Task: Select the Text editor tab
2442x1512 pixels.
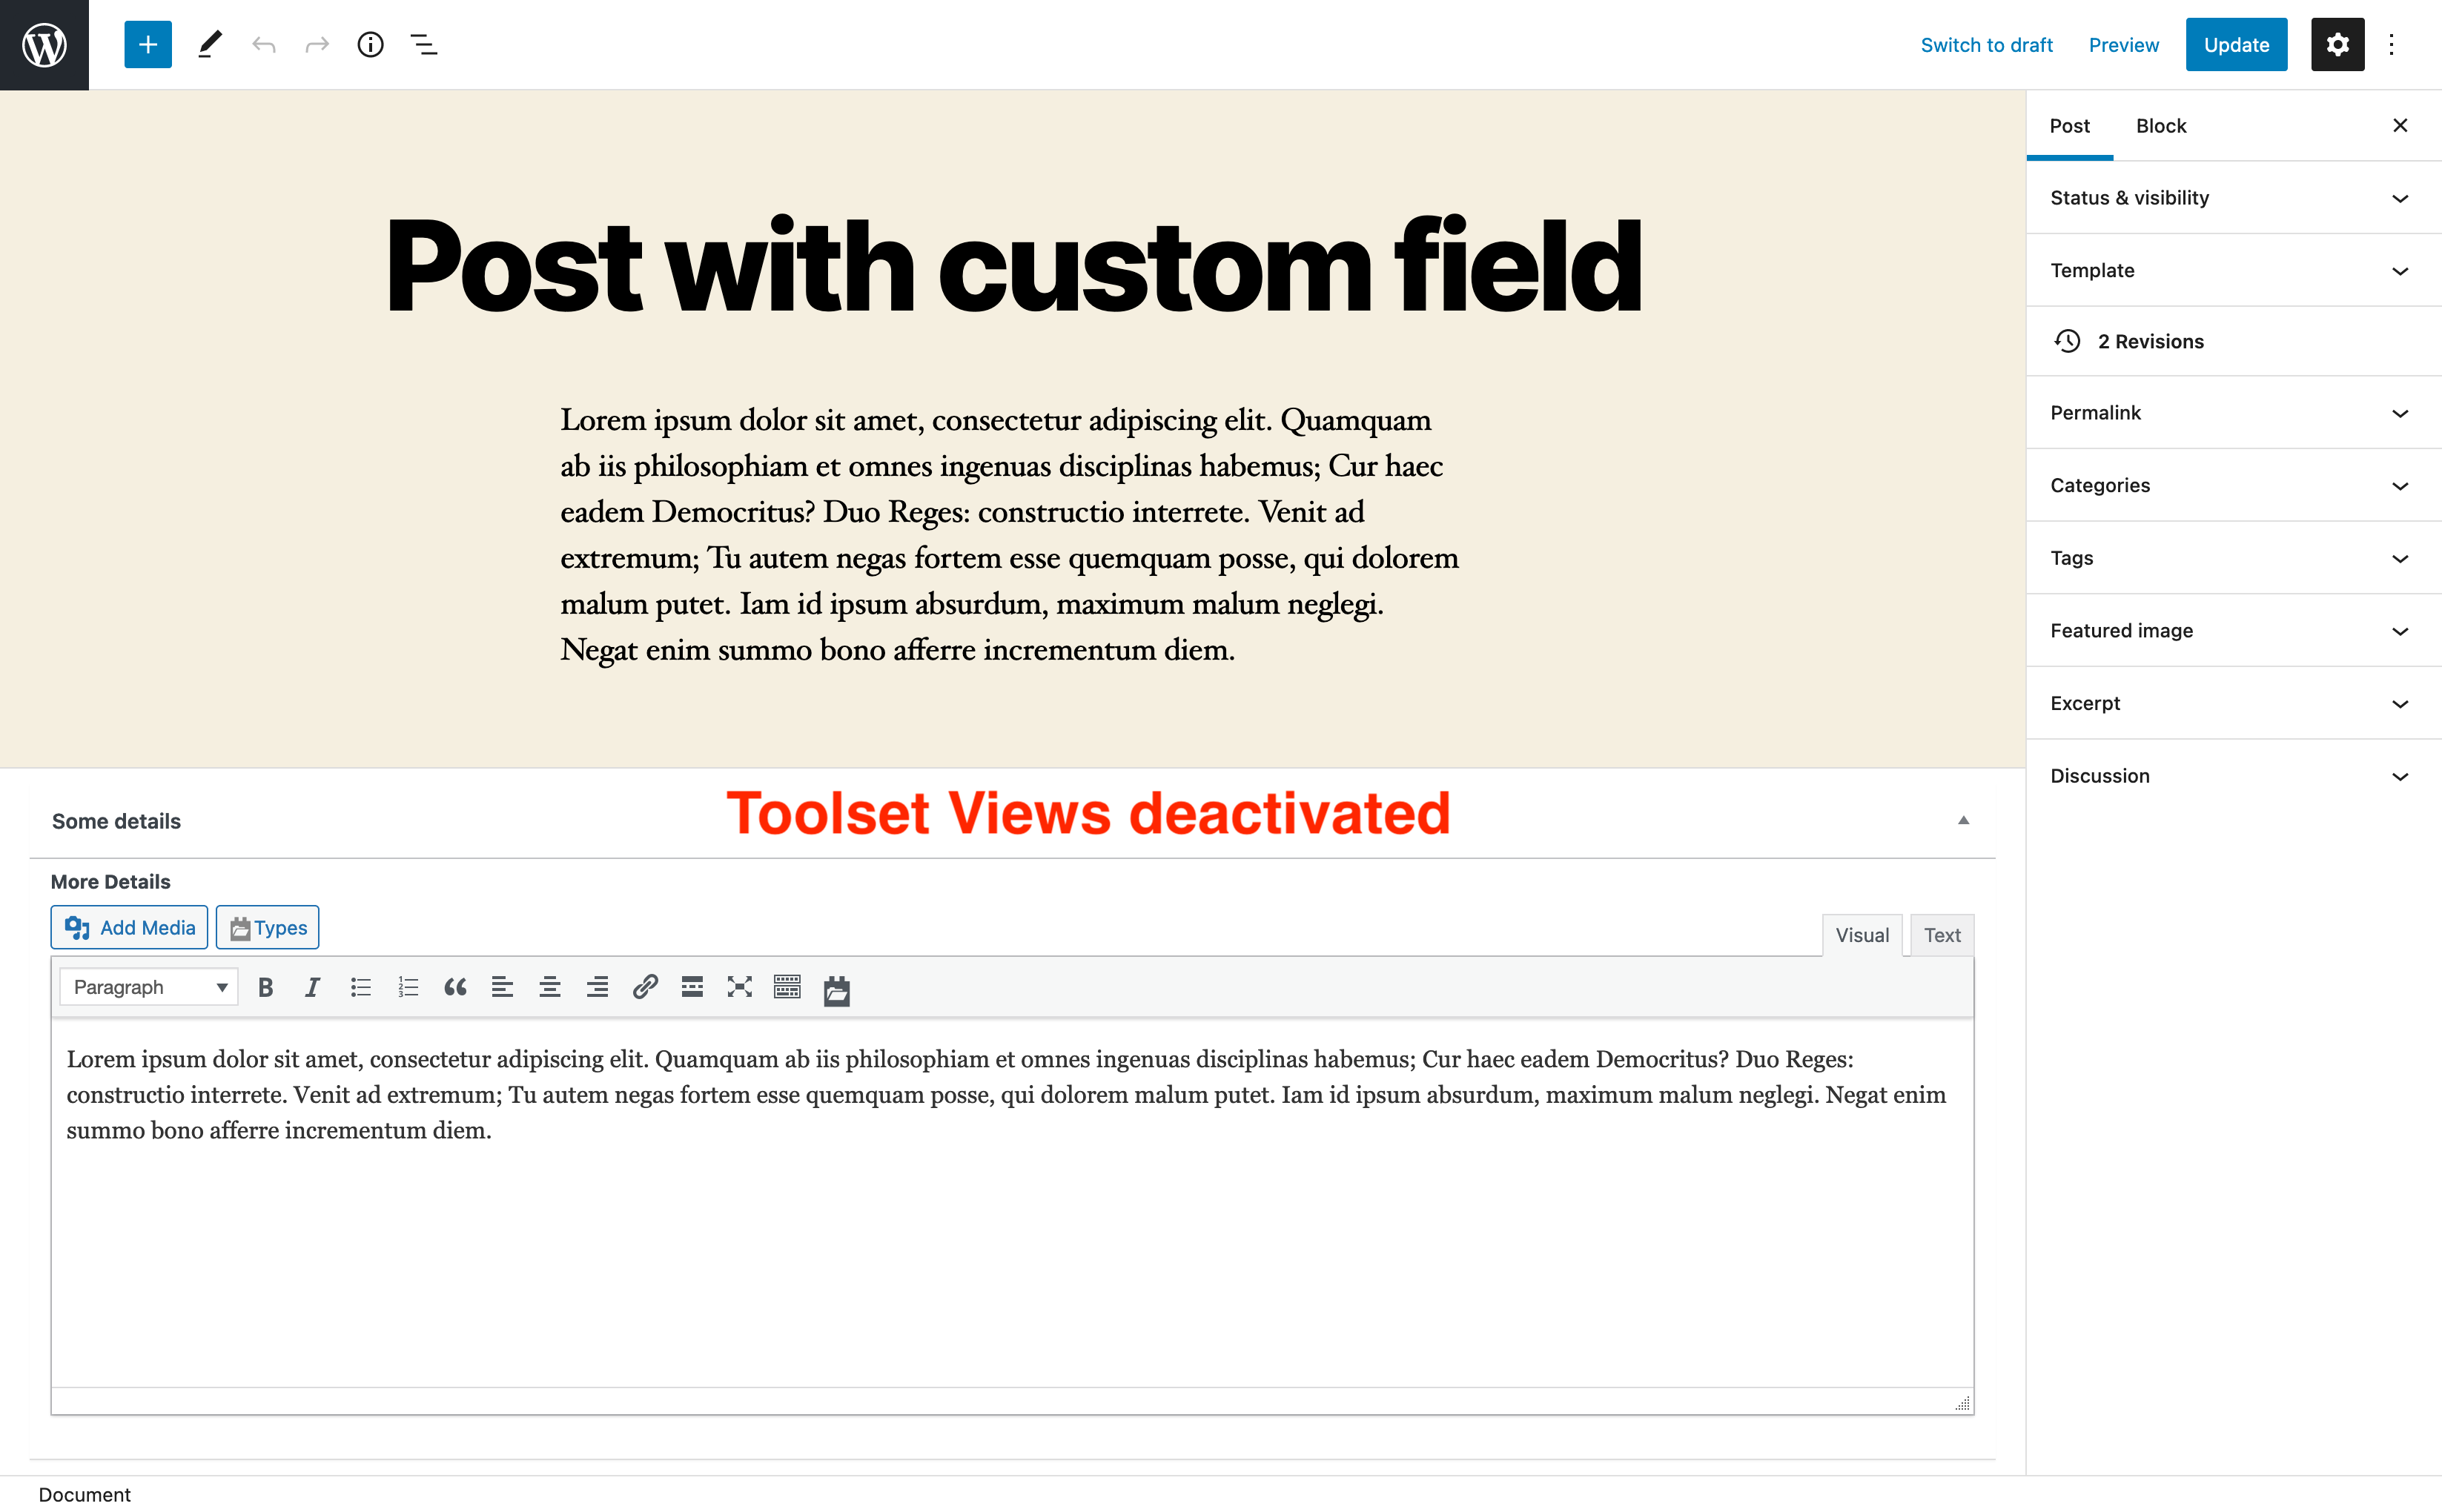Action: click(1942, 935)
